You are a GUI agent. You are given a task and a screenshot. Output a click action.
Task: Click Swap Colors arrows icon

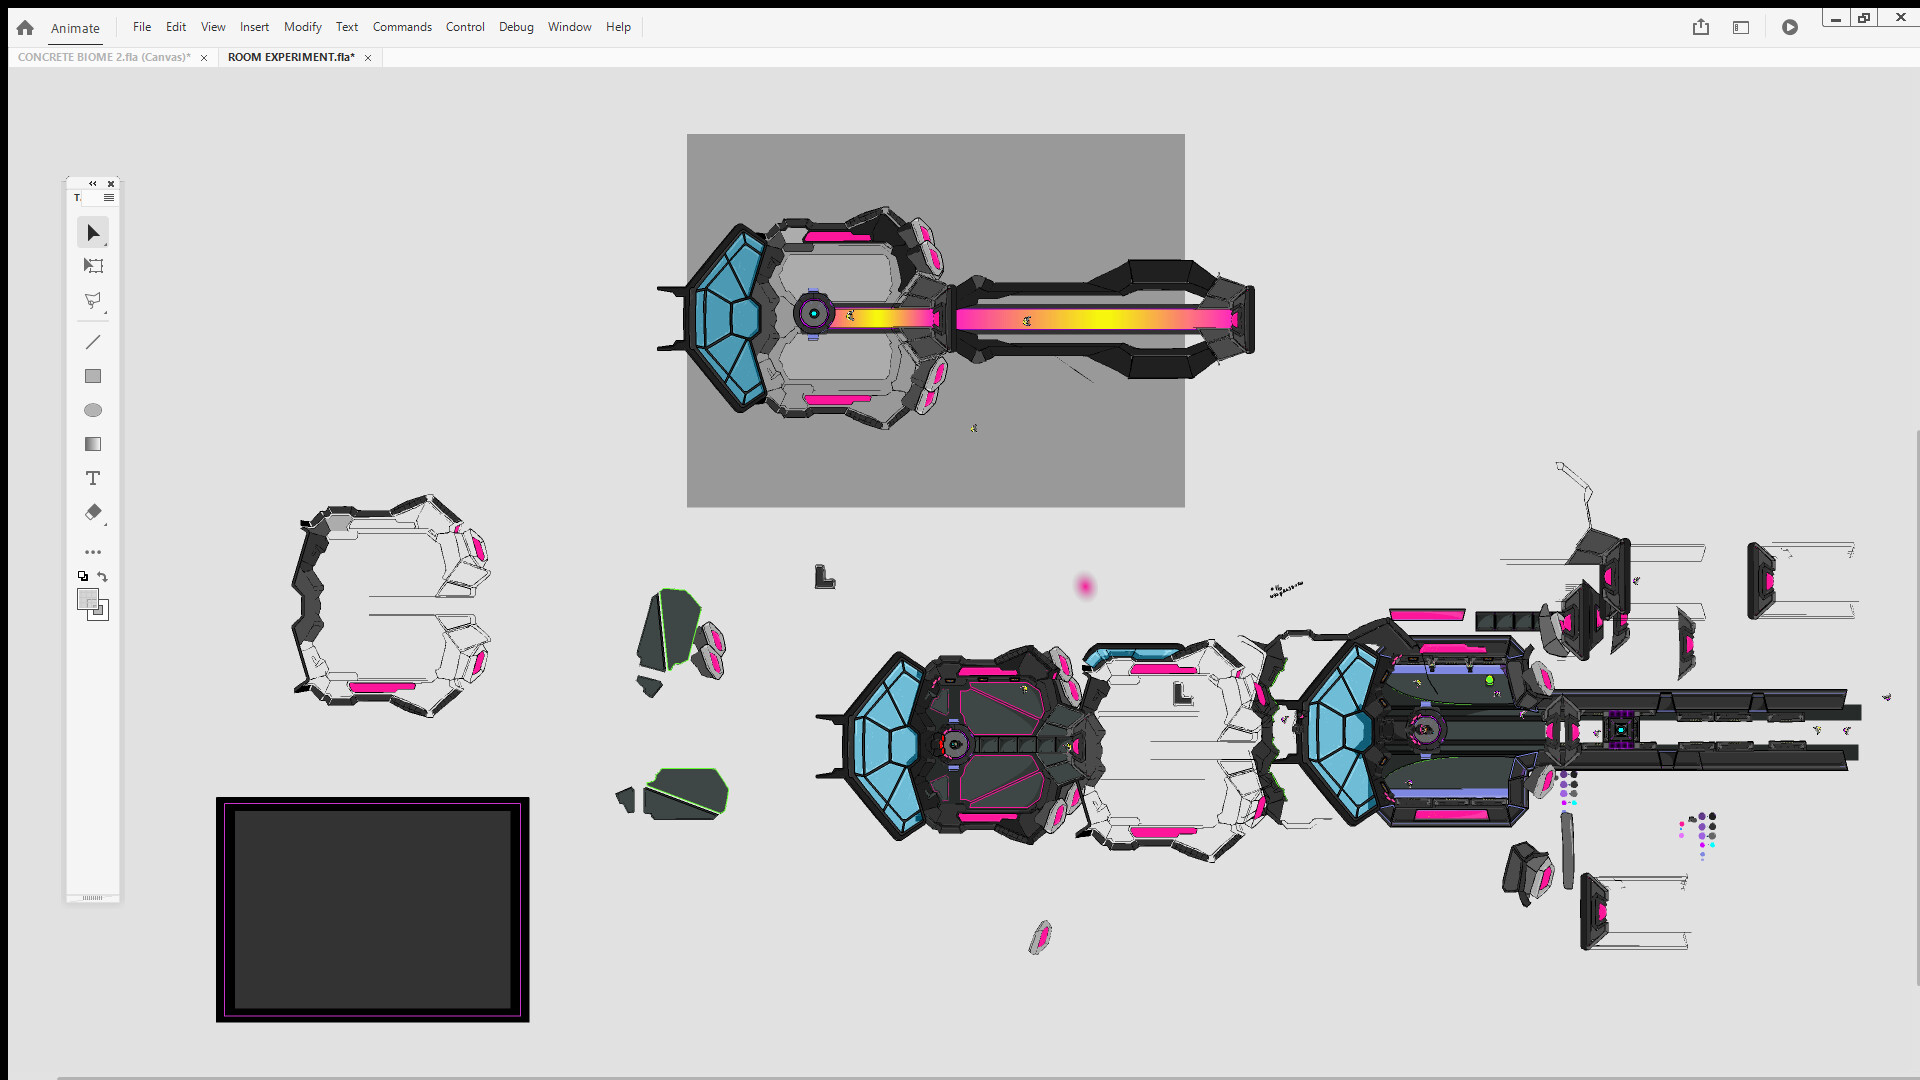103,577
